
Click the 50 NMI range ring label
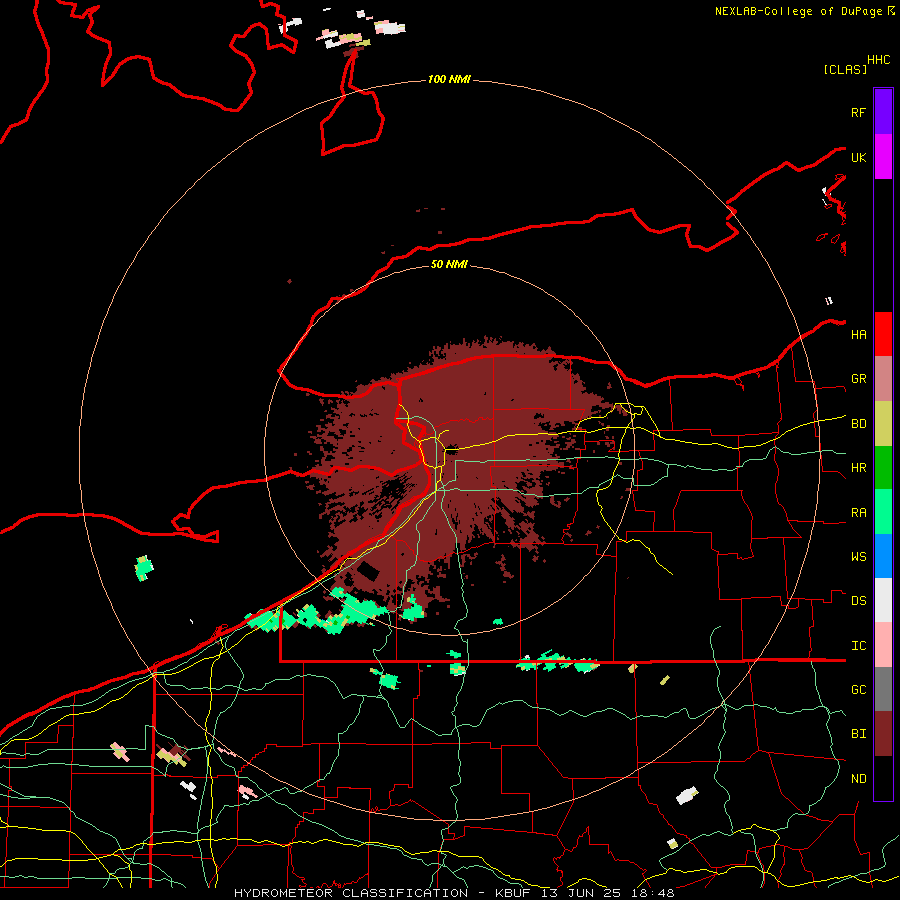(x=449, y=264)
